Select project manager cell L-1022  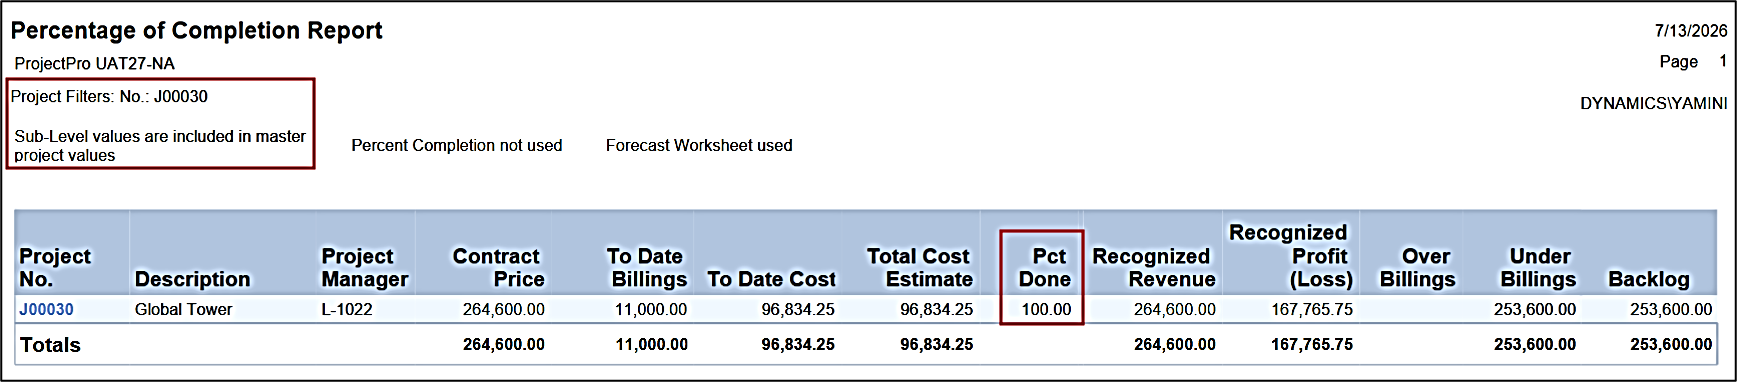(347, 310)
